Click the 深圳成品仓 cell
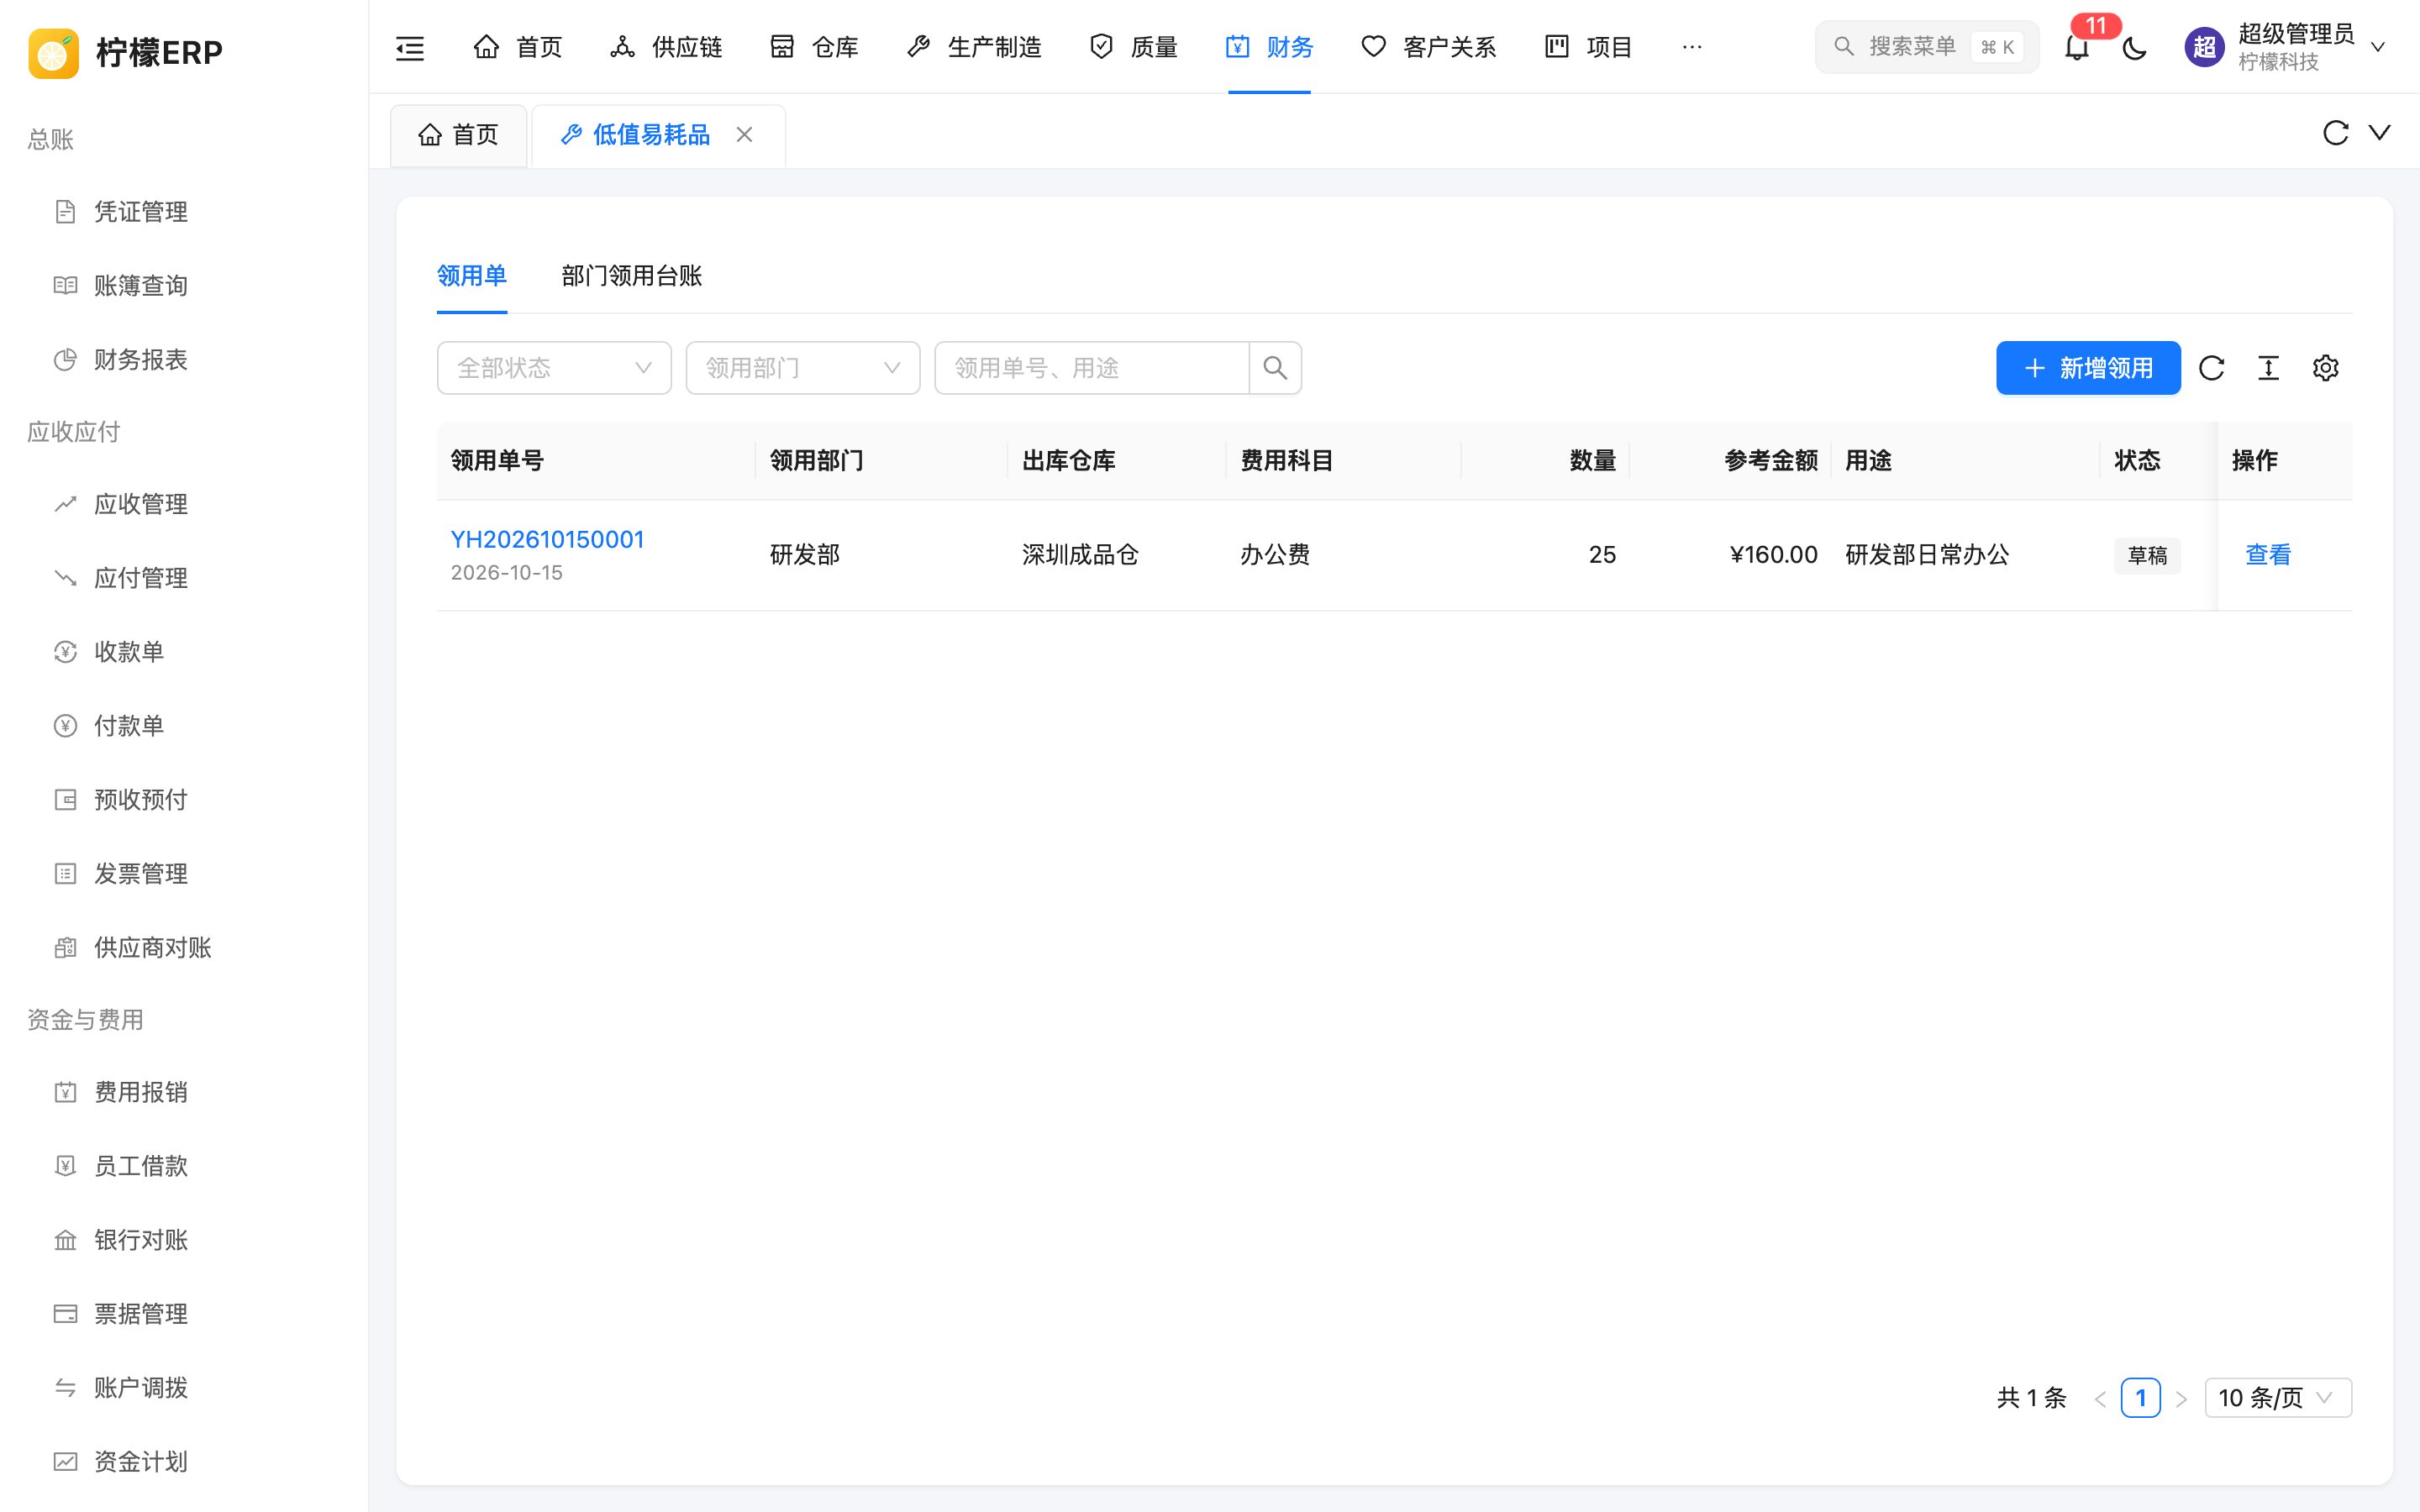2420x1512 pixels. click(x=1080, y=555)
